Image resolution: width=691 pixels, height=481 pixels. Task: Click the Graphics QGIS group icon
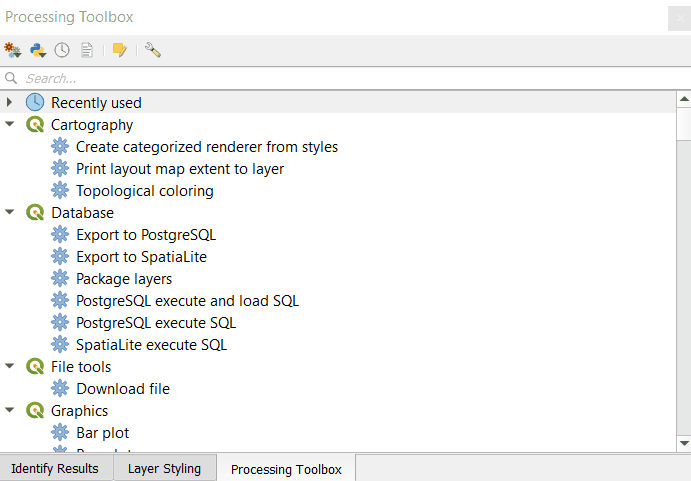tap(35, 410)
